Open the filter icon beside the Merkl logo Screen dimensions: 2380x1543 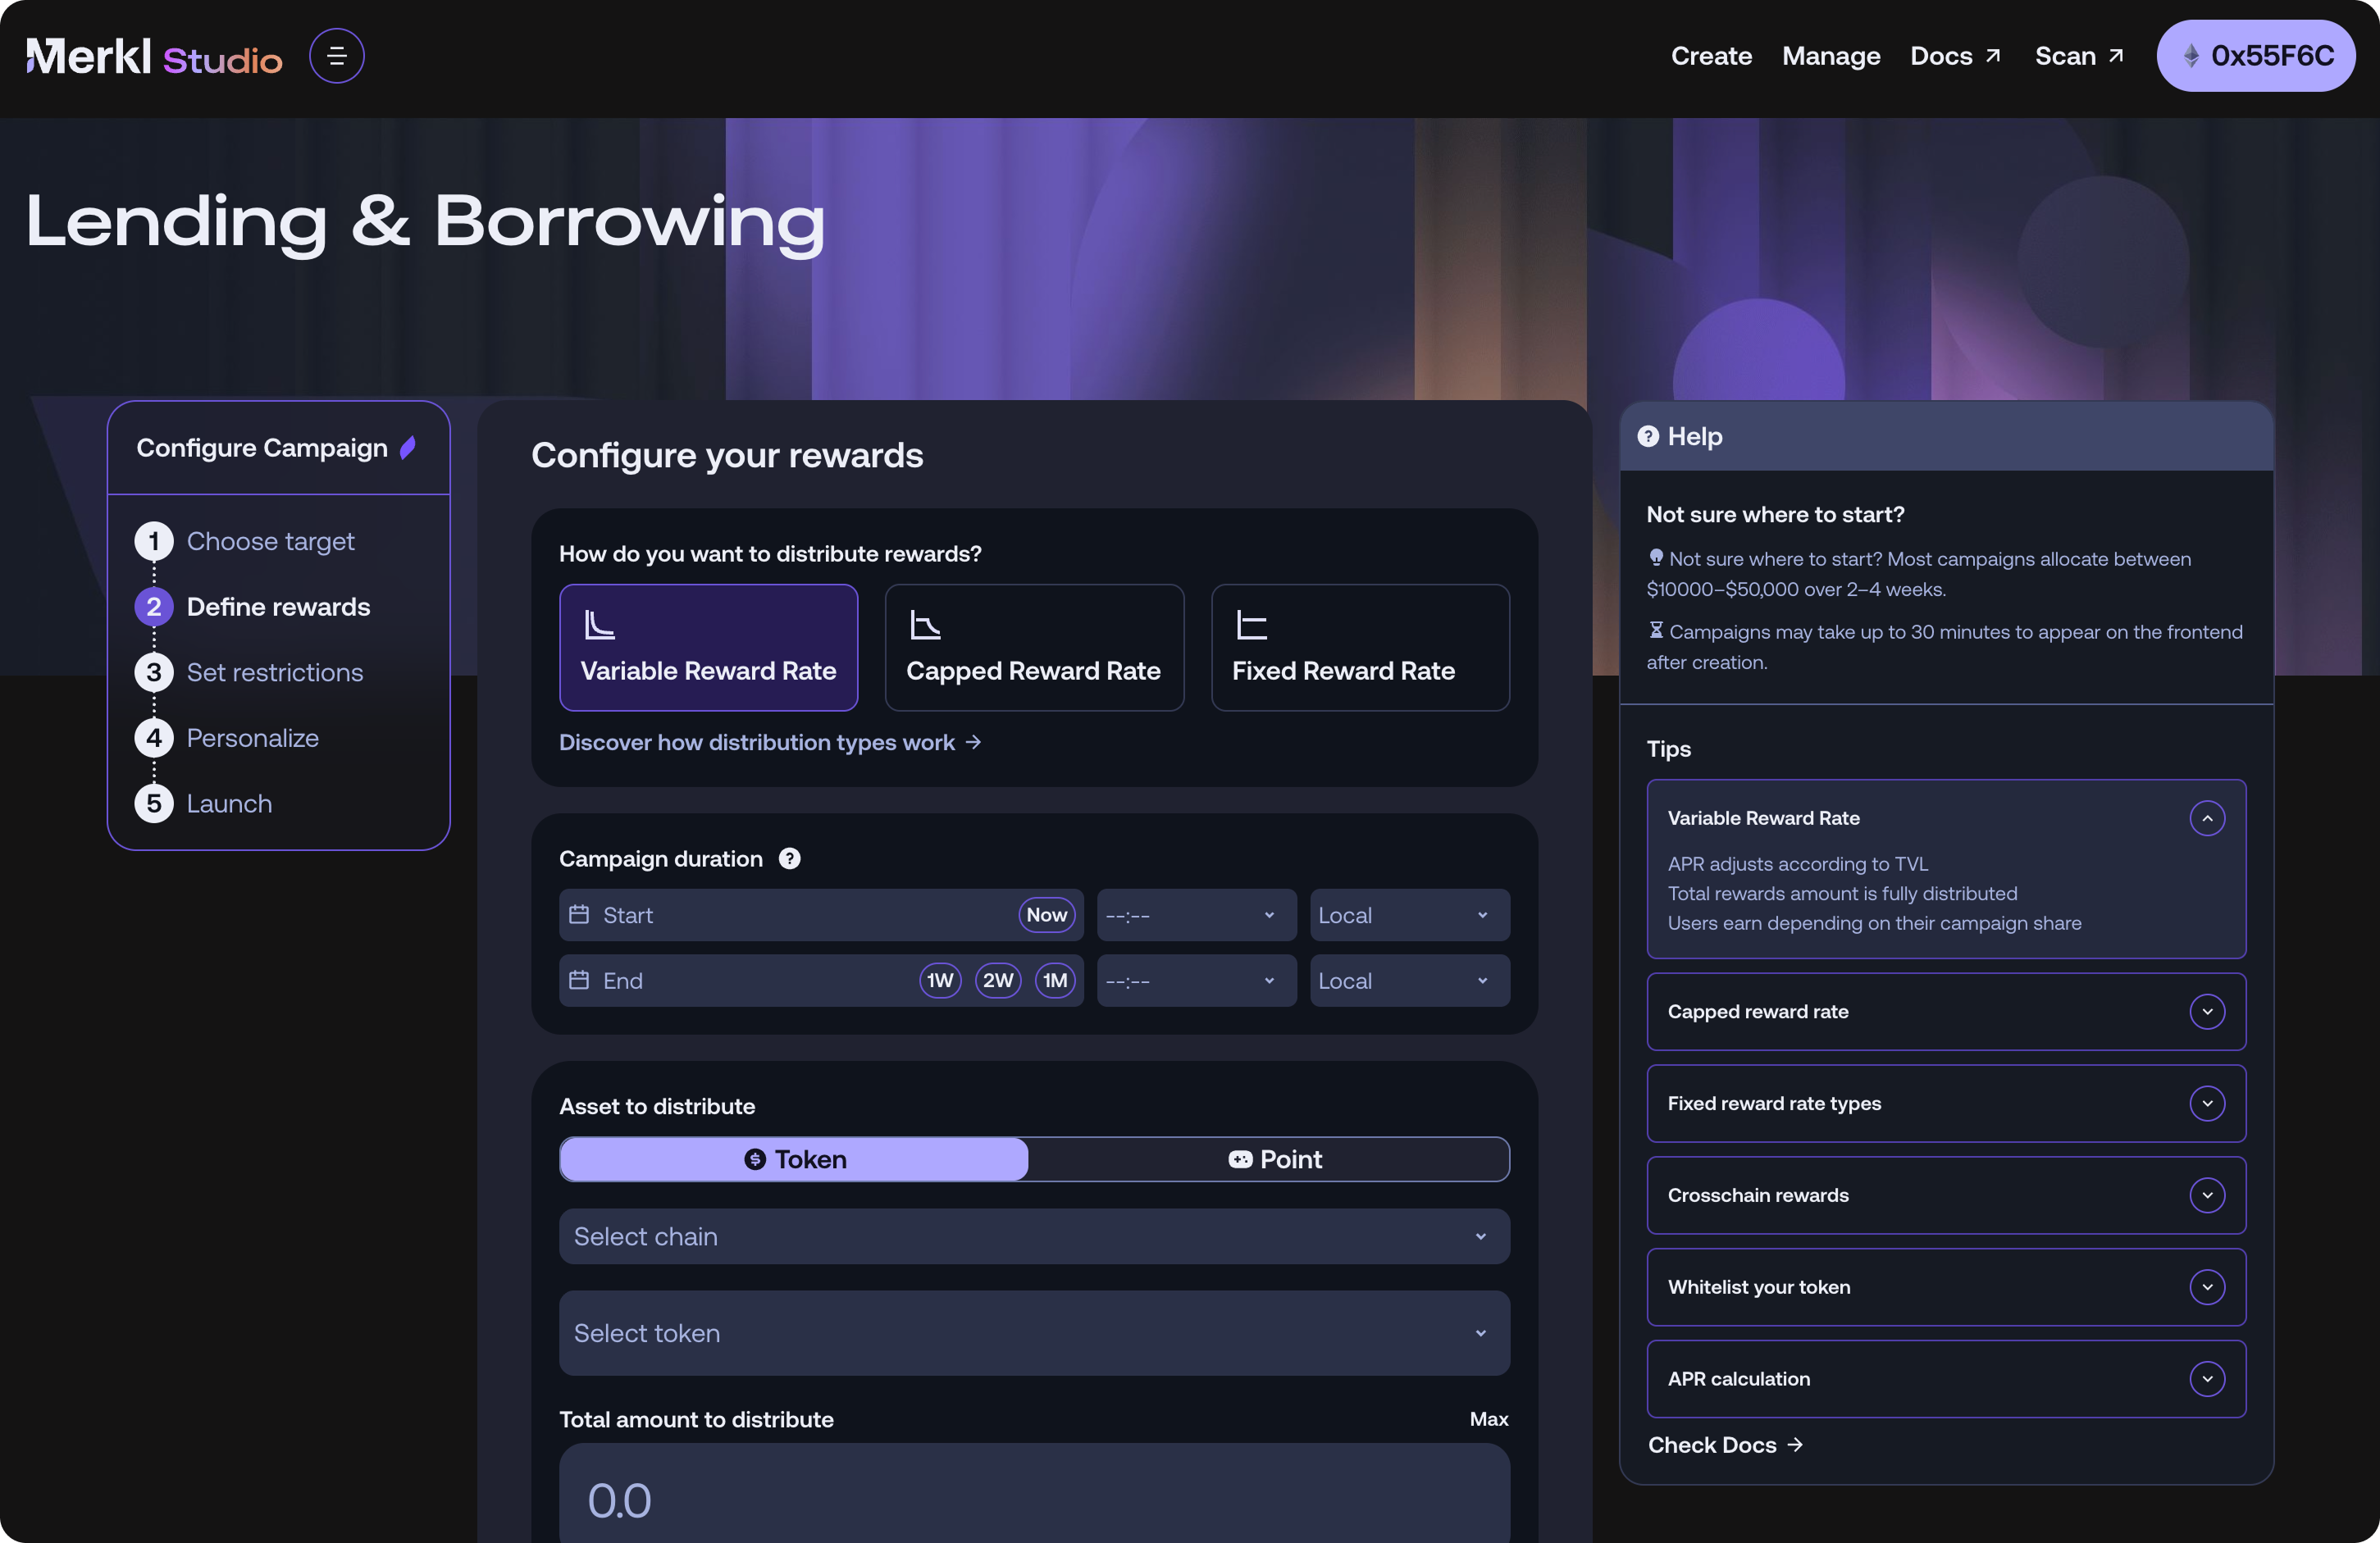click(336, 55)
